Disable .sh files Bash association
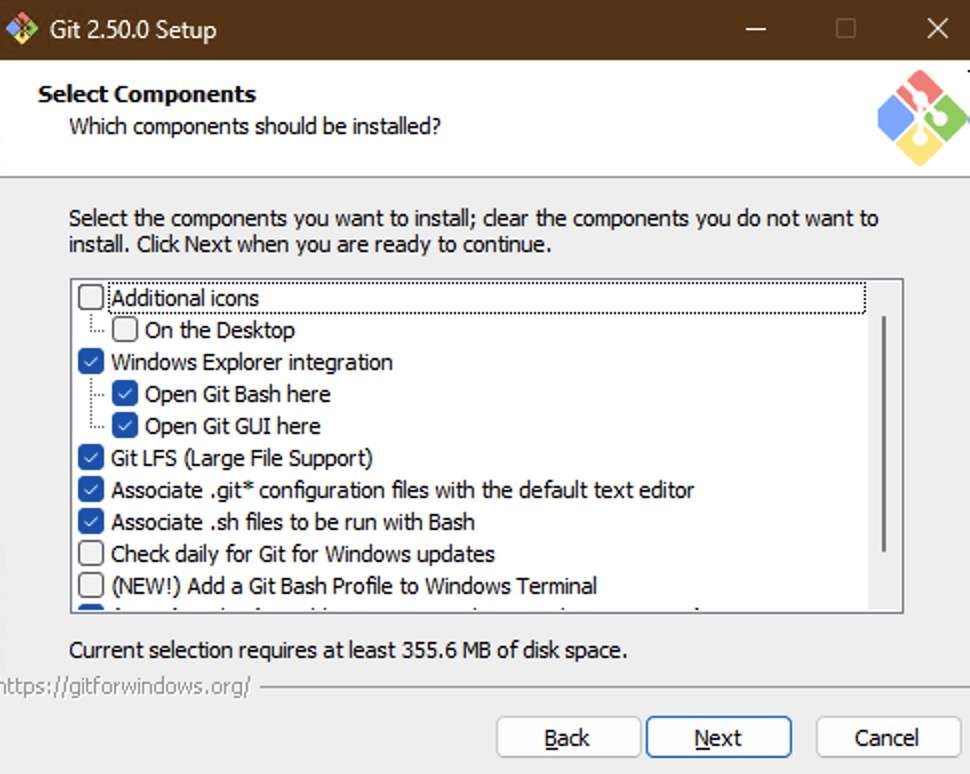 91,522
